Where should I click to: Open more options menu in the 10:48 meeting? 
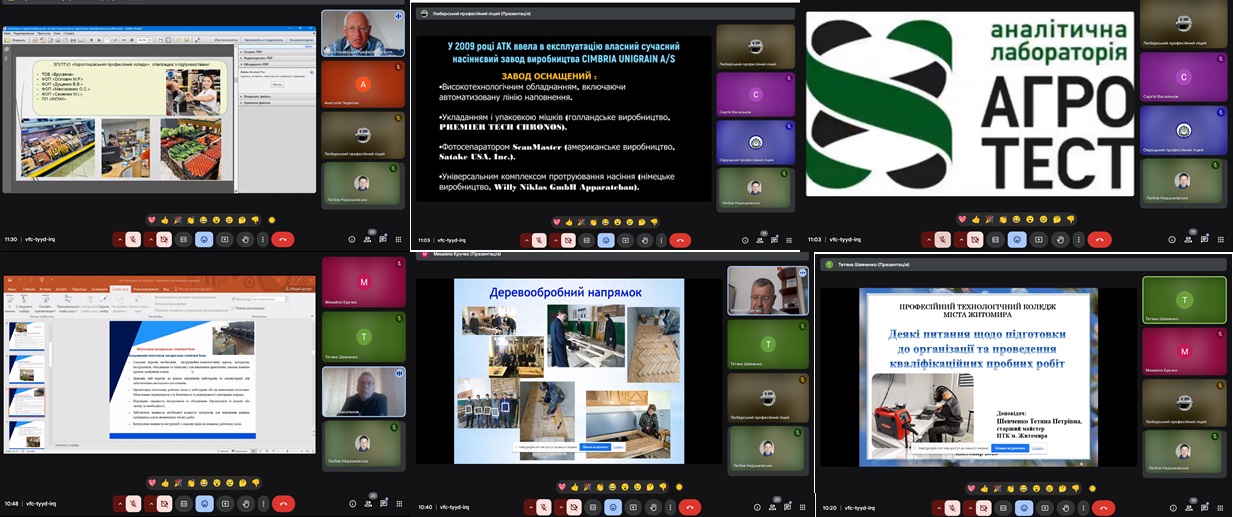[264, 504]
